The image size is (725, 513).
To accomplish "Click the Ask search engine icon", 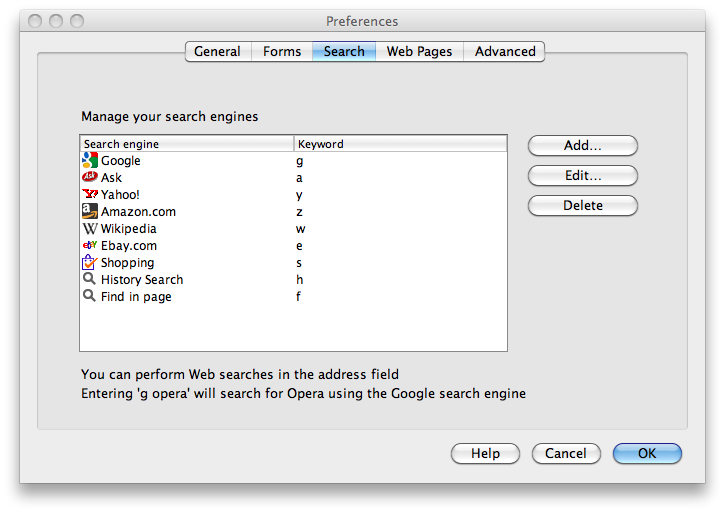I will [90, 177].
